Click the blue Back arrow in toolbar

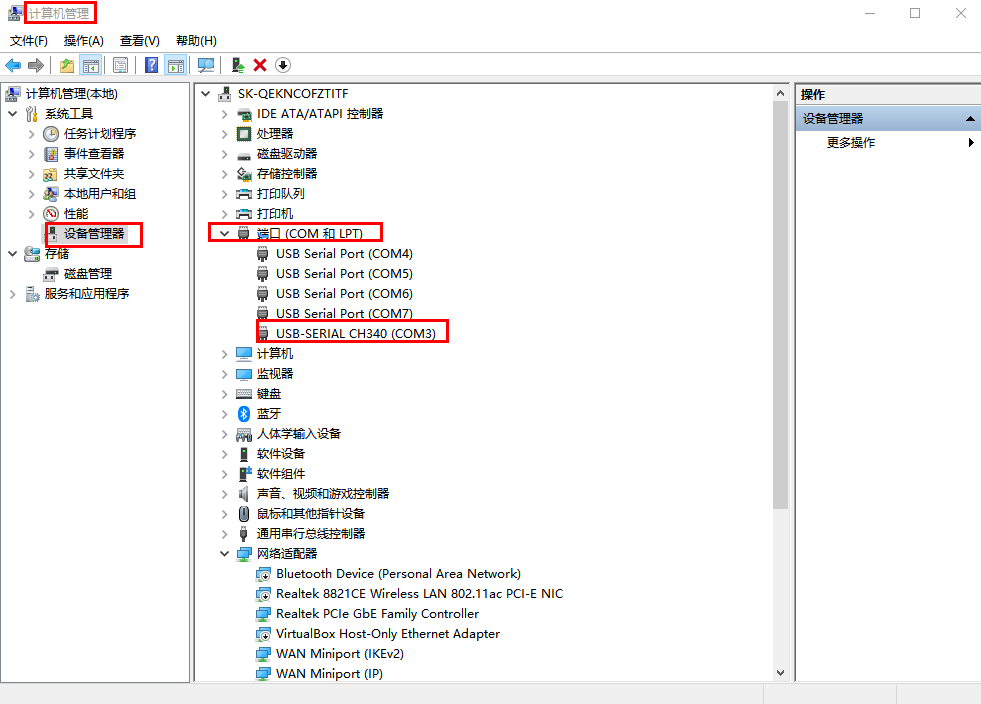[13, 65]
